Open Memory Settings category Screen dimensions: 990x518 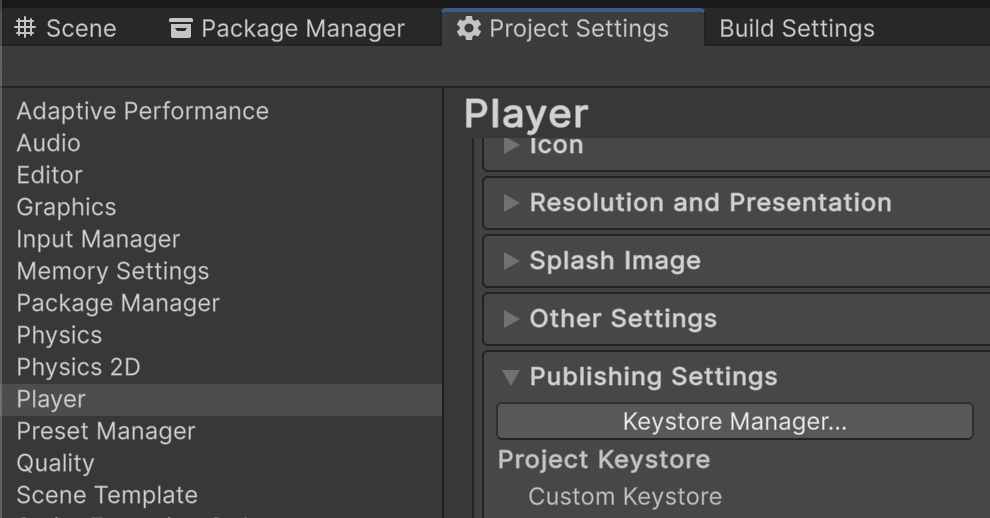pos(112,271)
